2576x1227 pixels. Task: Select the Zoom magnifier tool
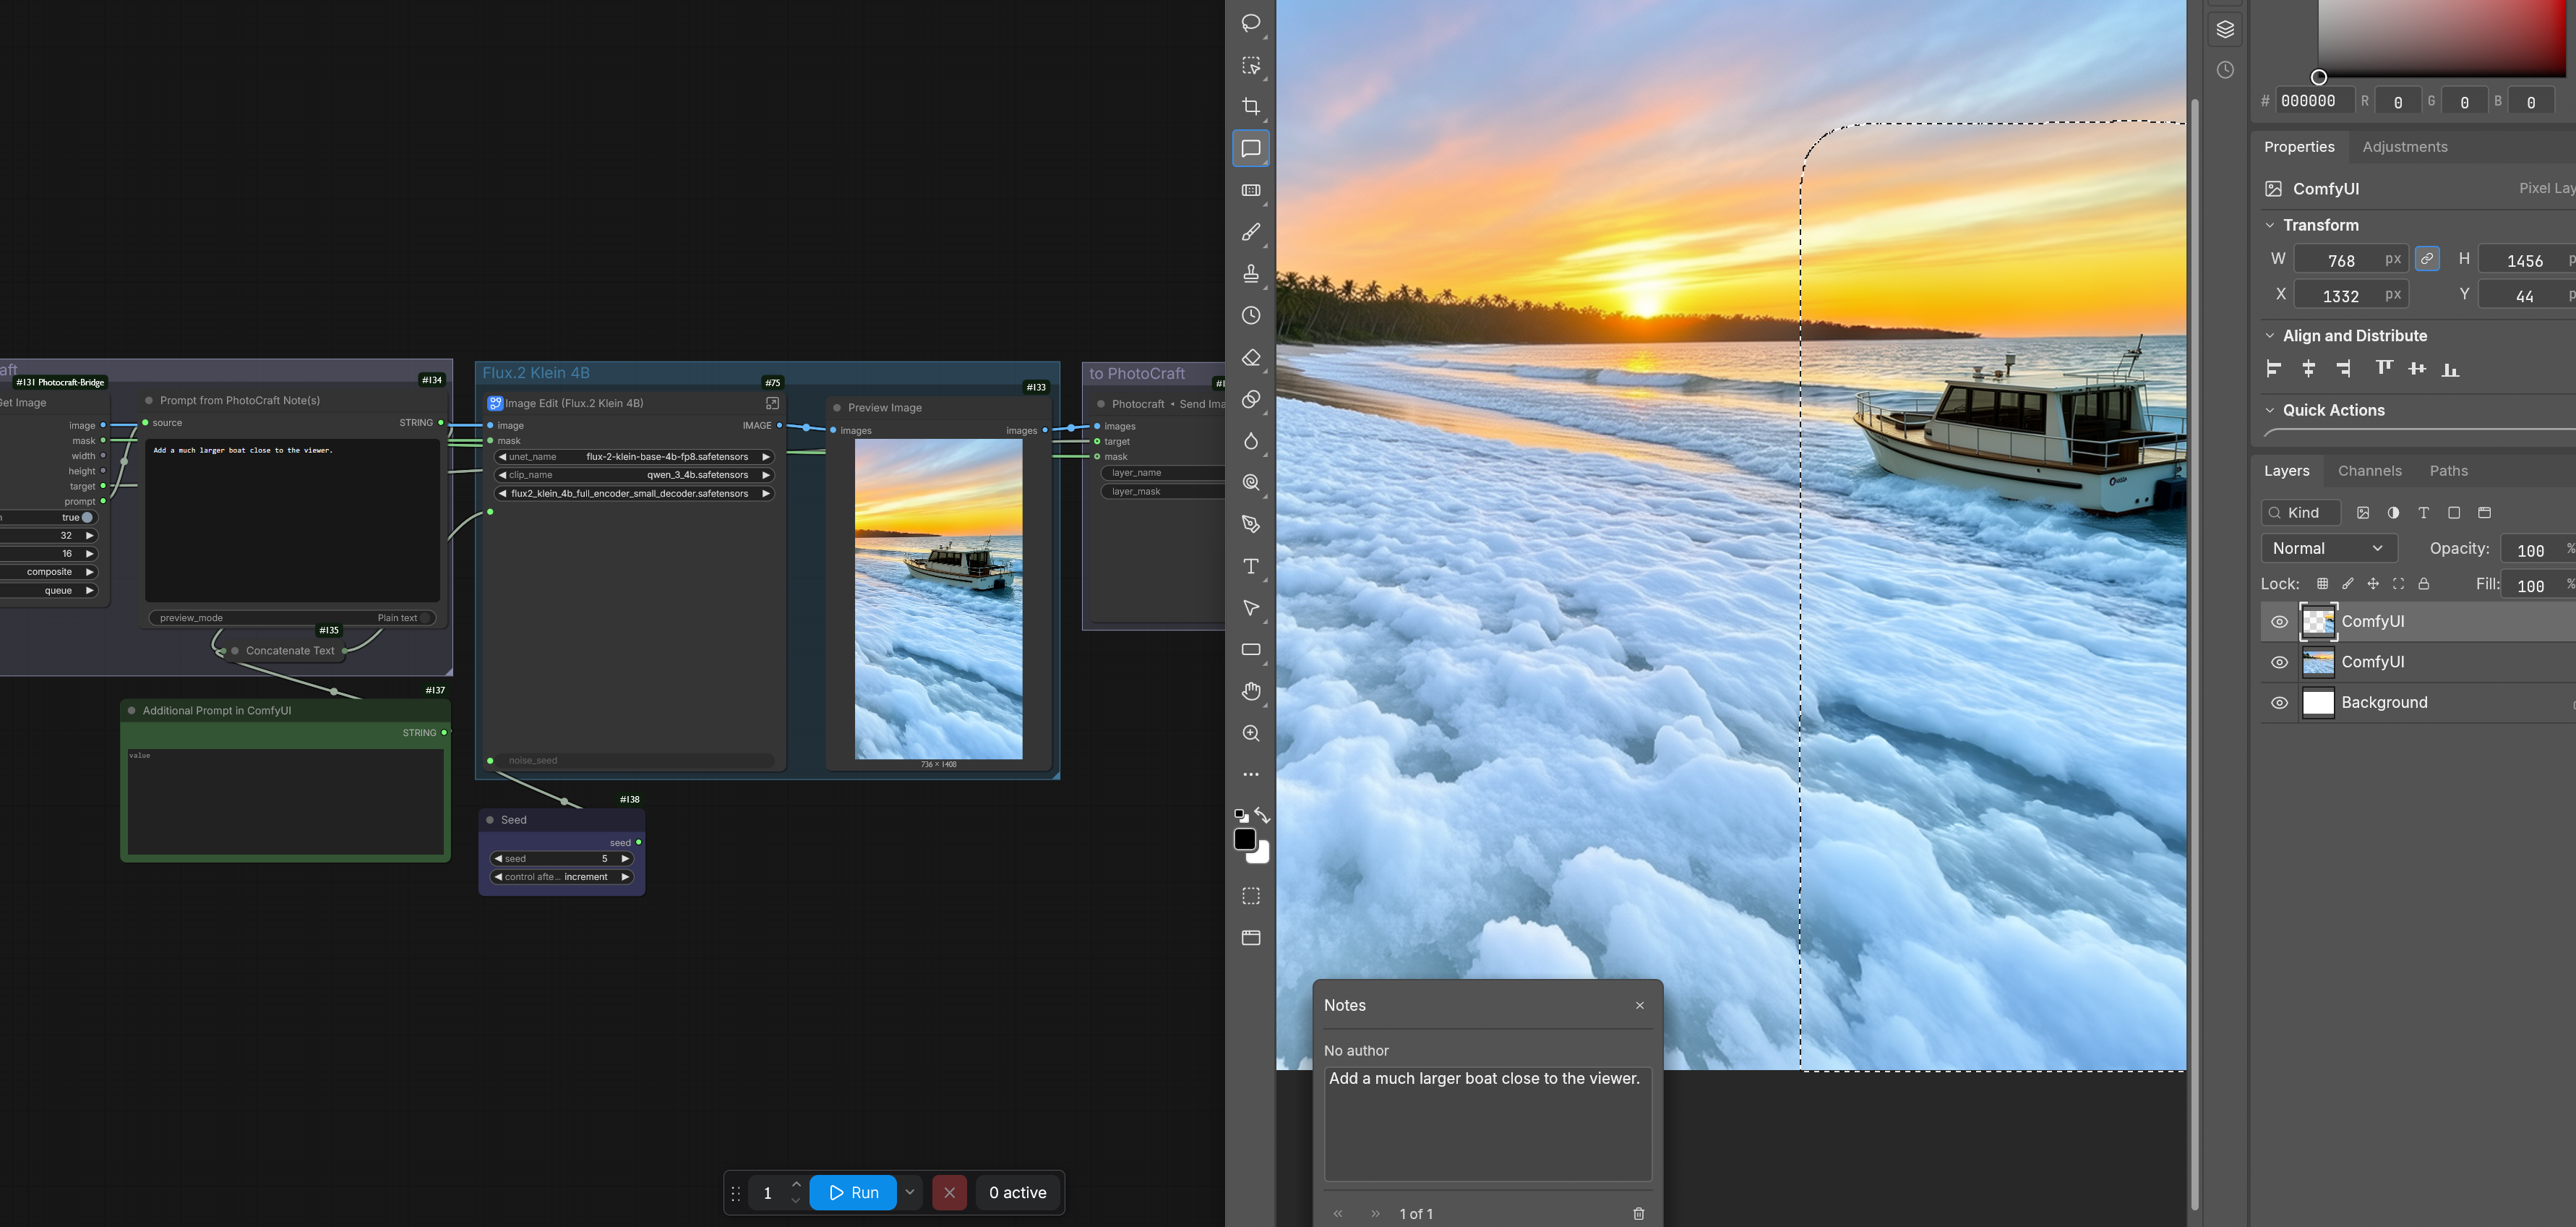pyautogui.click(x=1250, y=733)
